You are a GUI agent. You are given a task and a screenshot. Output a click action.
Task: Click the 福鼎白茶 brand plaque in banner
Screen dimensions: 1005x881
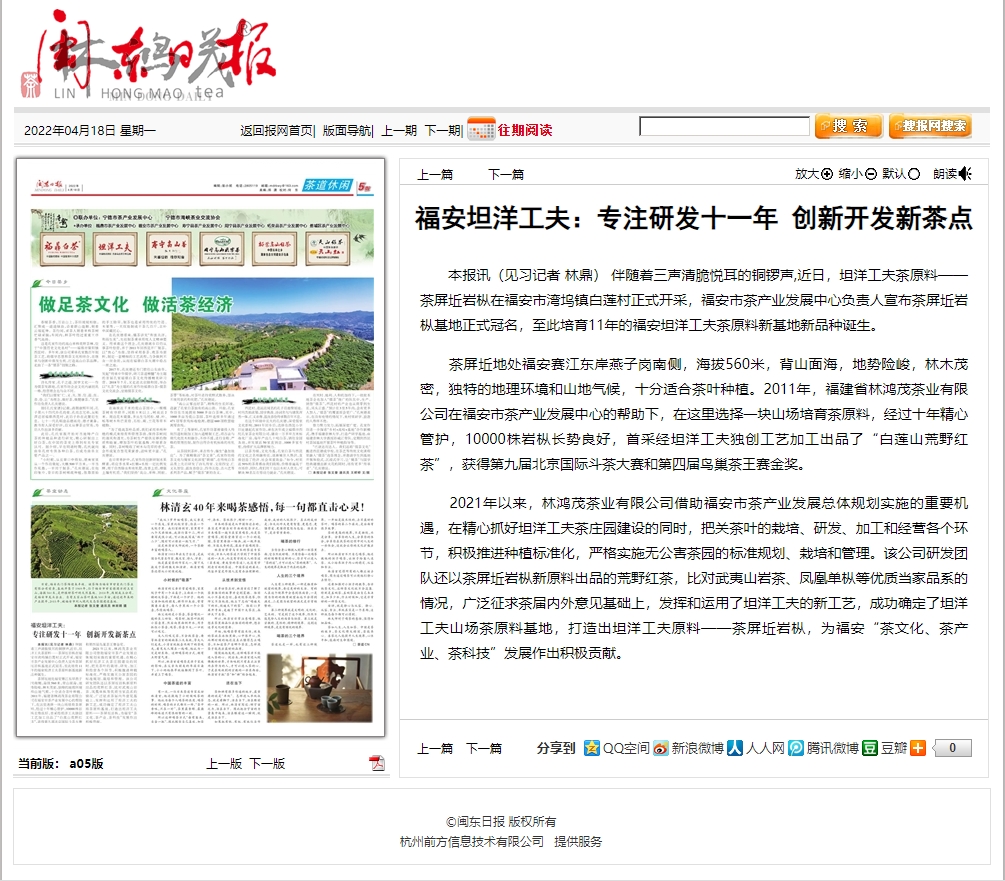(x=62, y=249)
